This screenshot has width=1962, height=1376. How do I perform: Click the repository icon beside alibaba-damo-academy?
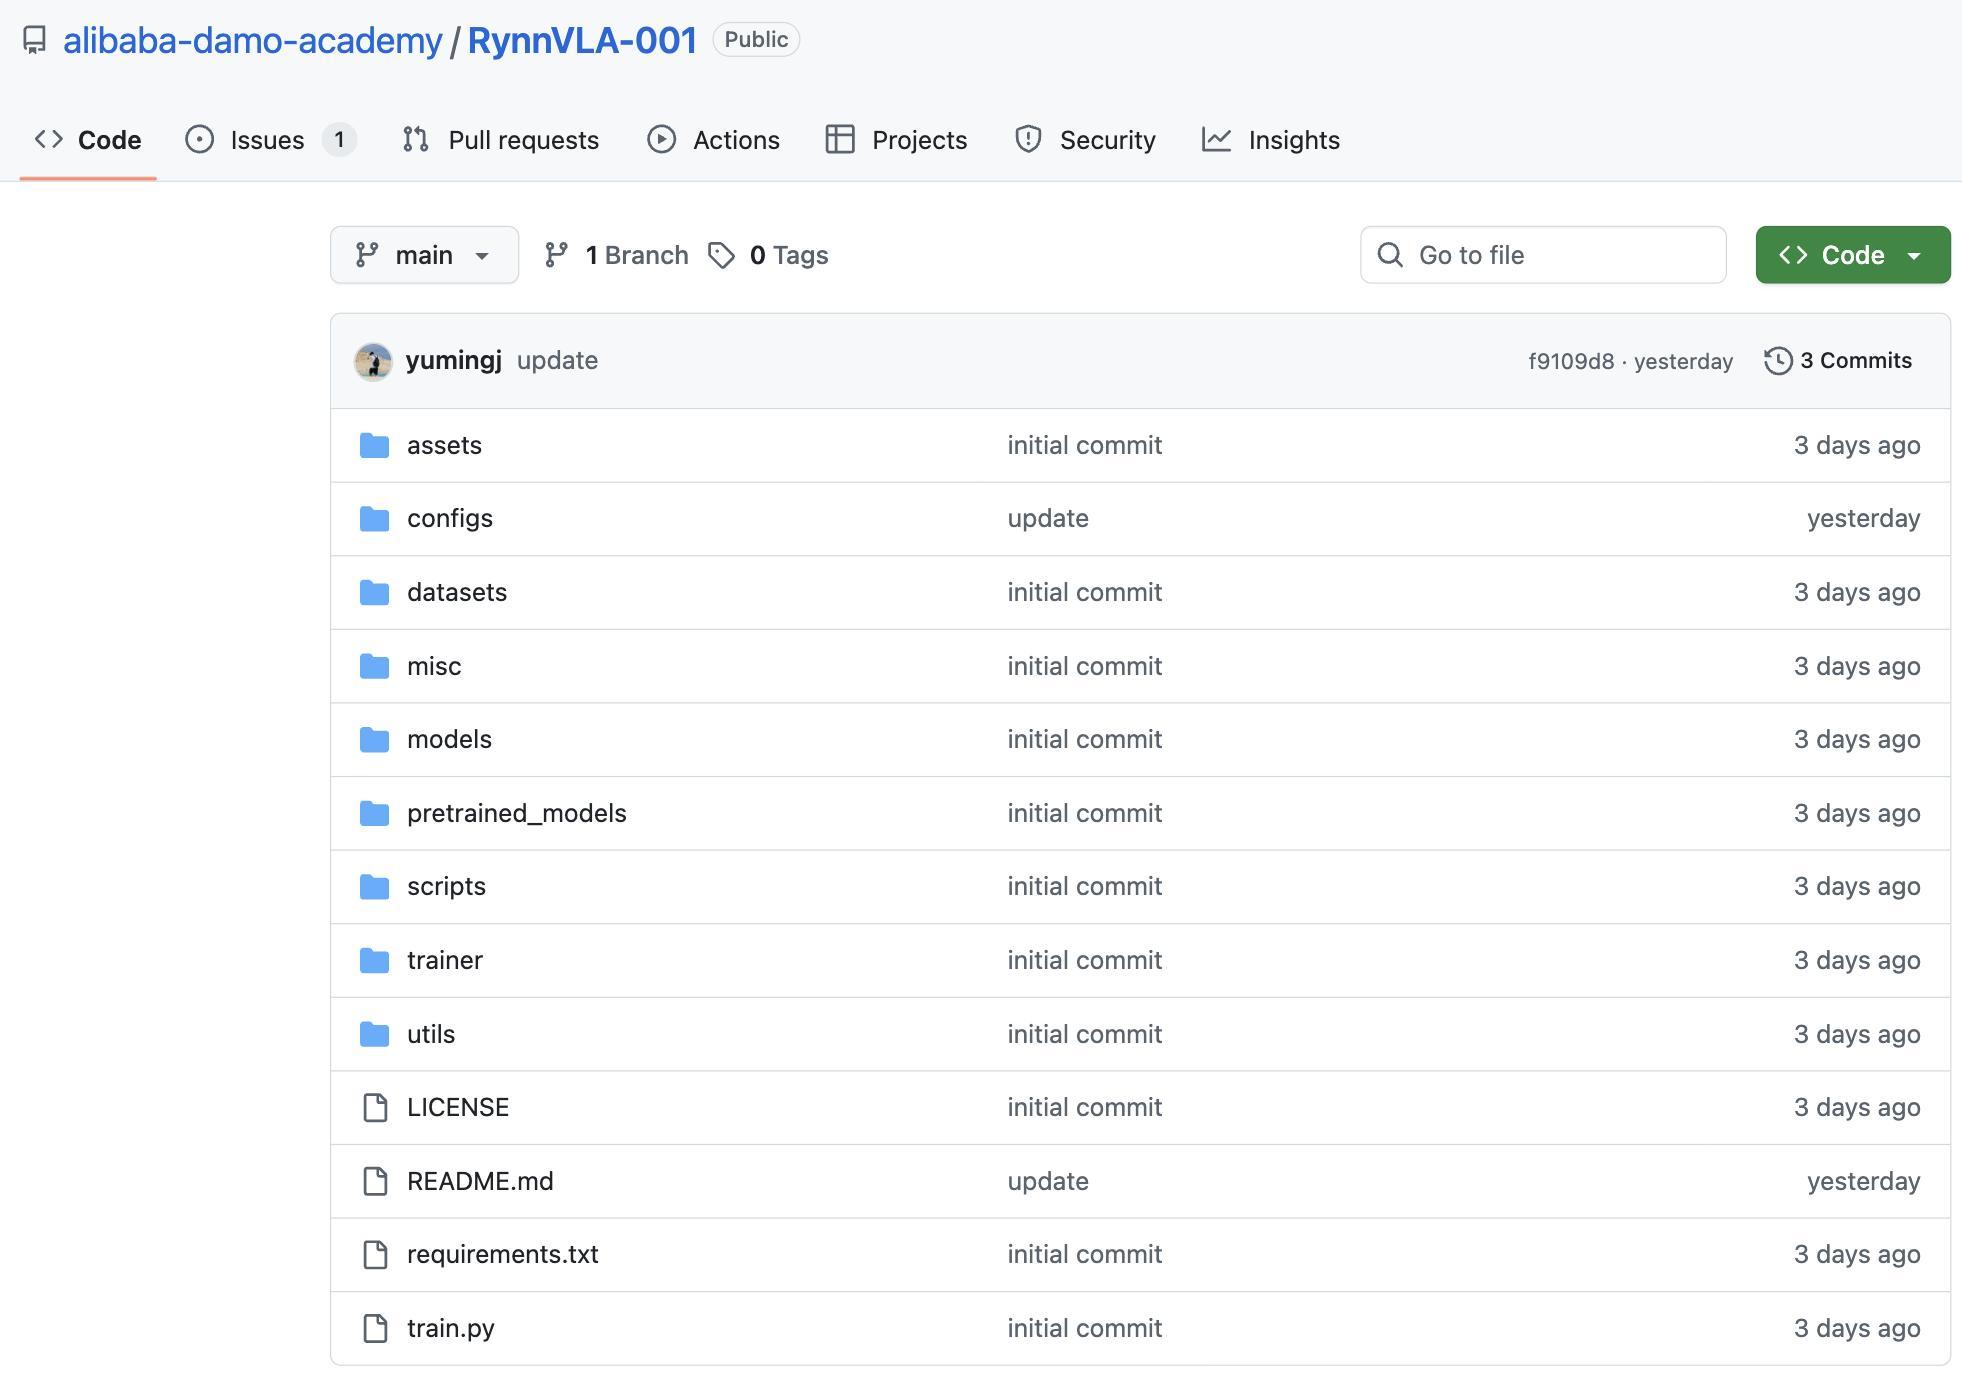pyautogui.click(x=35, y=40)
